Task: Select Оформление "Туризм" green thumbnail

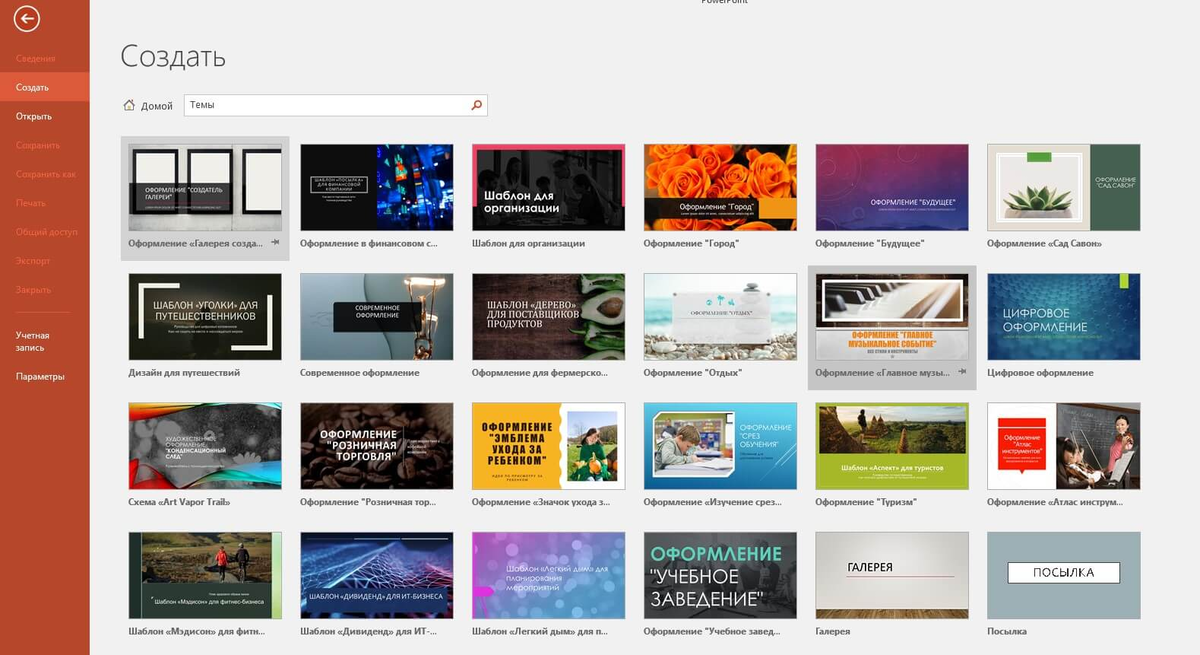Action: [x=892, y=446]
